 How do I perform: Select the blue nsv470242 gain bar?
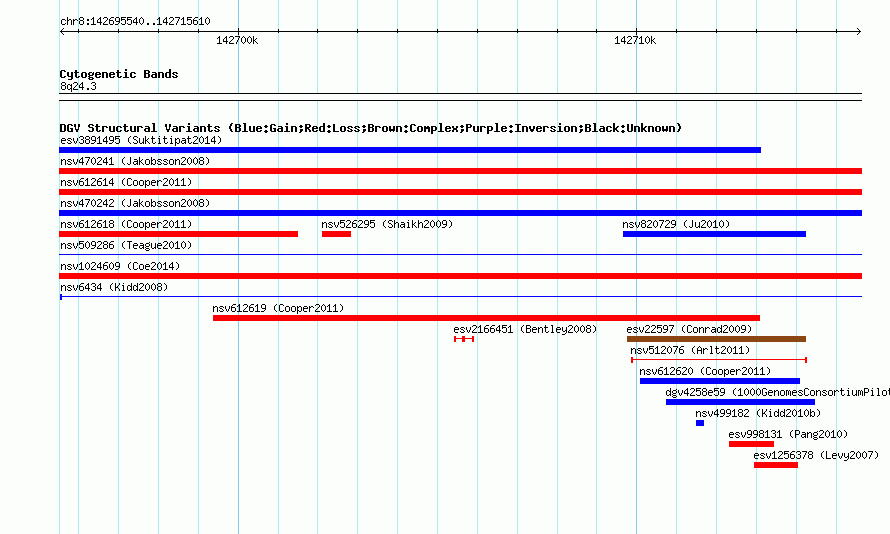pos(460,213)
